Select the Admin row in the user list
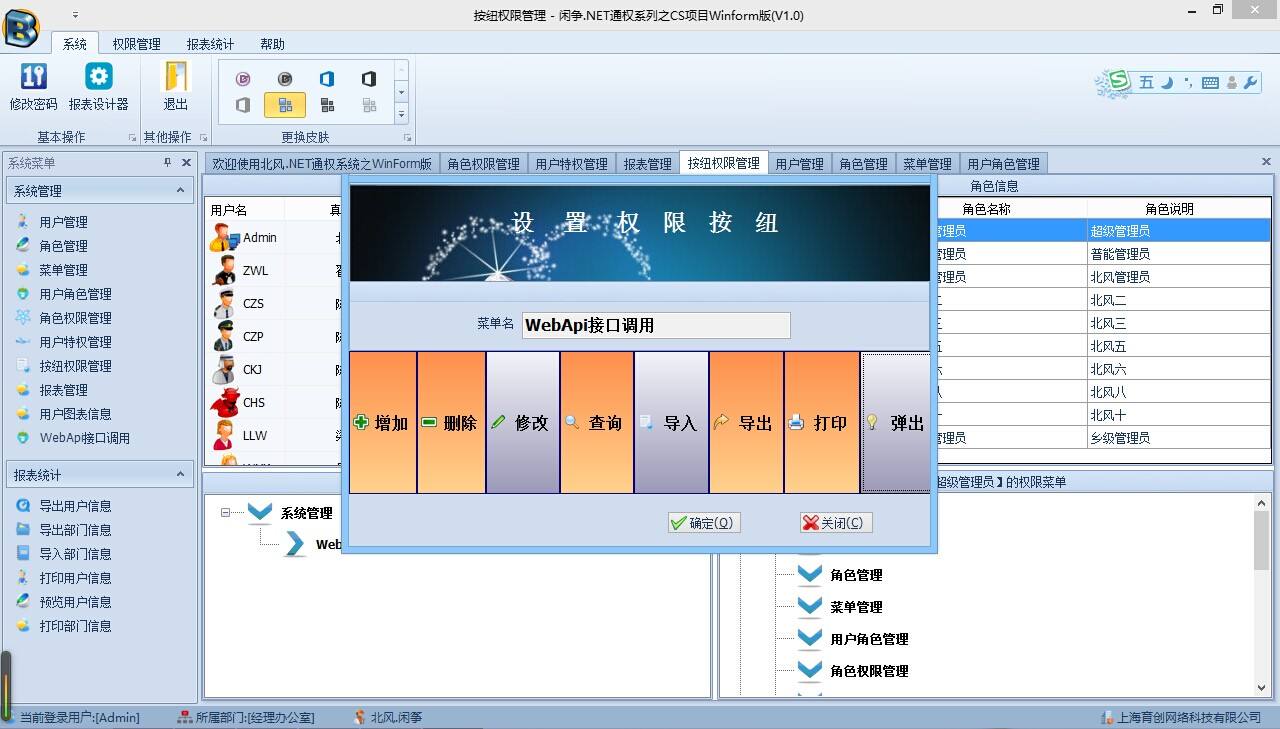The height and width of the screenshot is (729, 1280). [275, 238]
